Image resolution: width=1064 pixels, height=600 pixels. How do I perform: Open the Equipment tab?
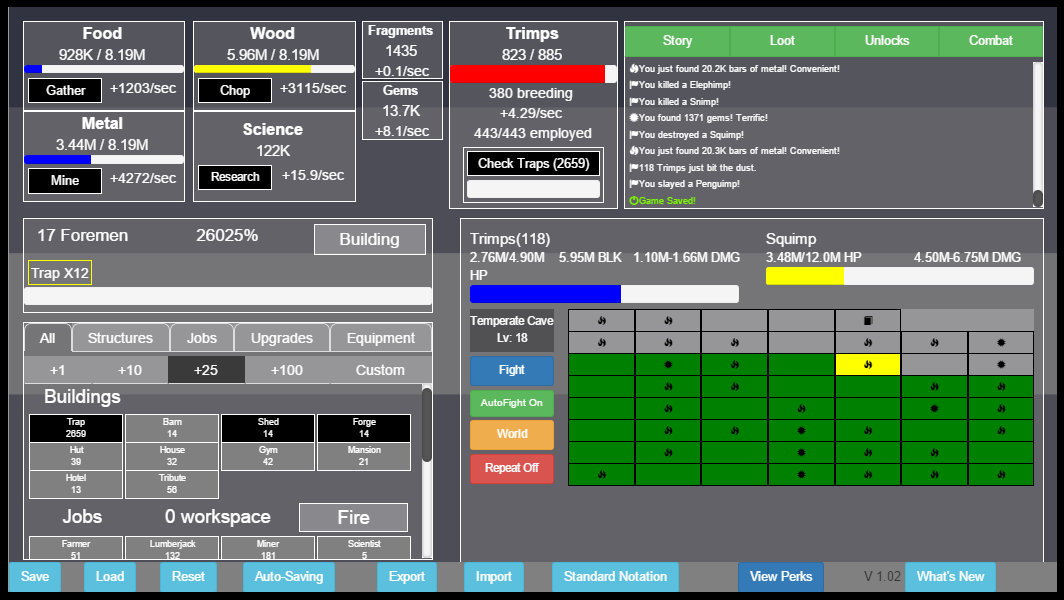click(x=380, y=338)
